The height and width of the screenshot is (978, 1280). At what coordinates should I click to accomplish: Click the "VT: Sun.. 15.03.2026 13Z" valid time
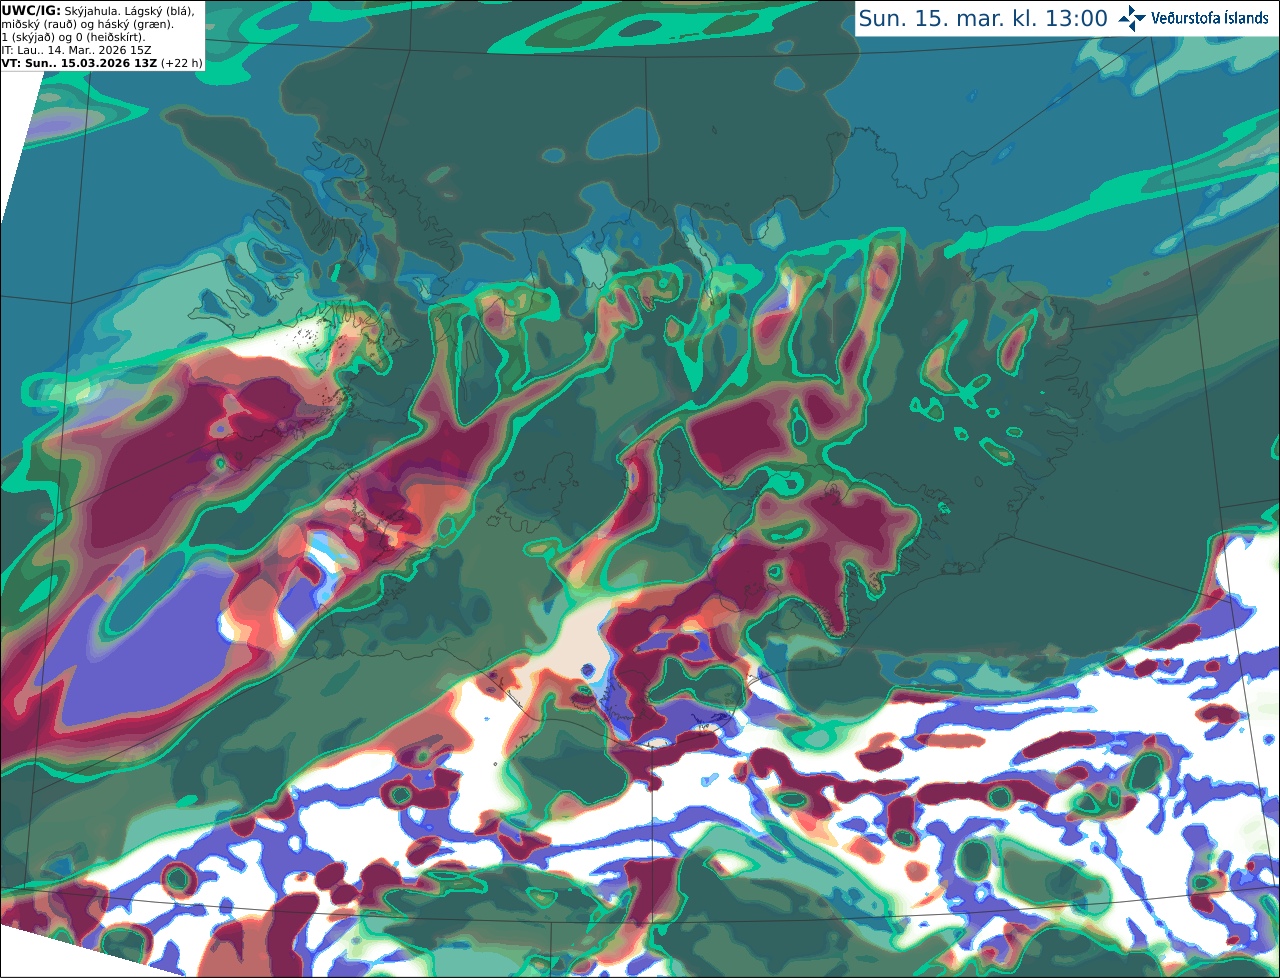tap(79, 63)
